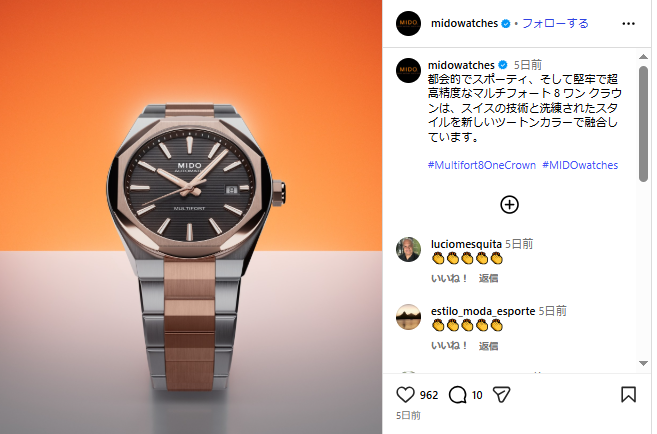Click 返信 under luciomesquita's comment

489,278
